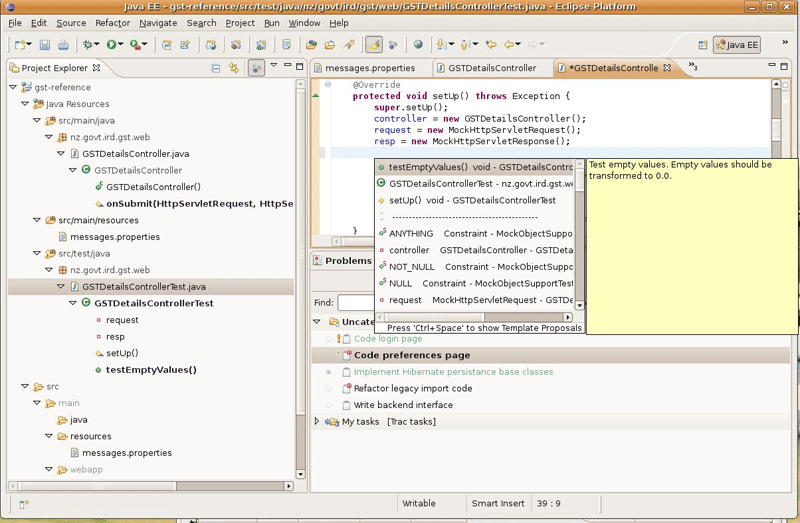Click the External Tools run icon
This screenshot has height=523, width=800.
tap(135, 45)
